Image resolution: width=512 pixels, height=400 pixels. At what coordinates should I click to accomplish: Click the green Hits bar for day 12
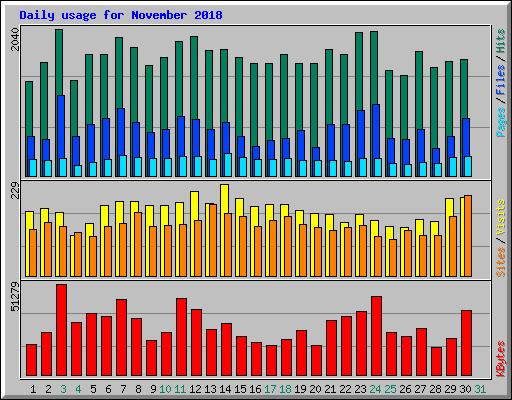click(x=194, y=78)
